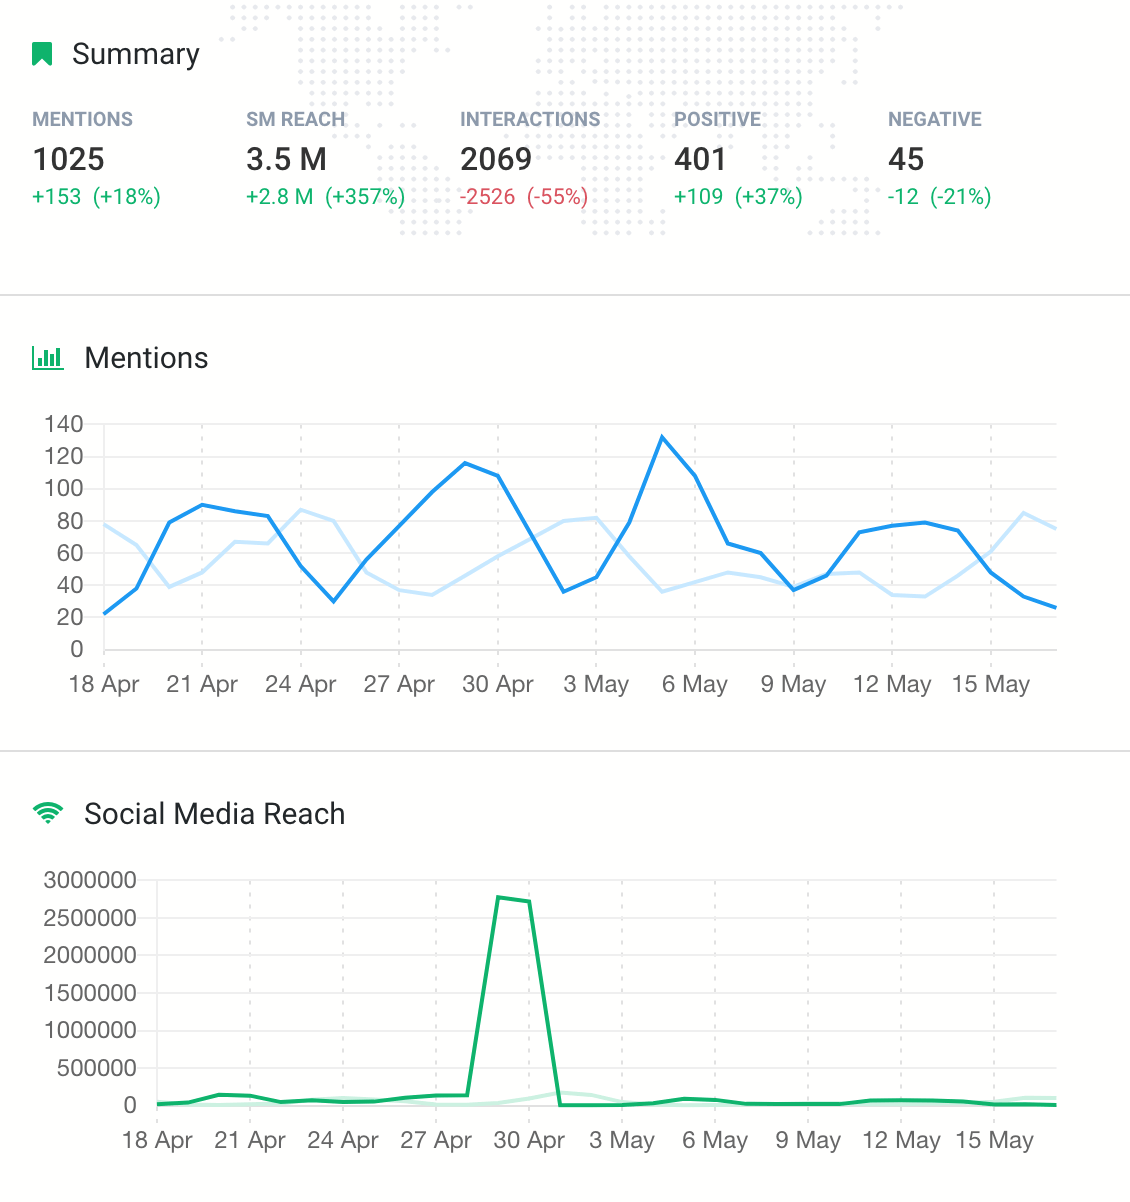Image resolution: width=1130 pixels, height=1202 pixels.
Task: Click the Wi-Fi icon beside Social Media Reach
Action: [47, 813]
